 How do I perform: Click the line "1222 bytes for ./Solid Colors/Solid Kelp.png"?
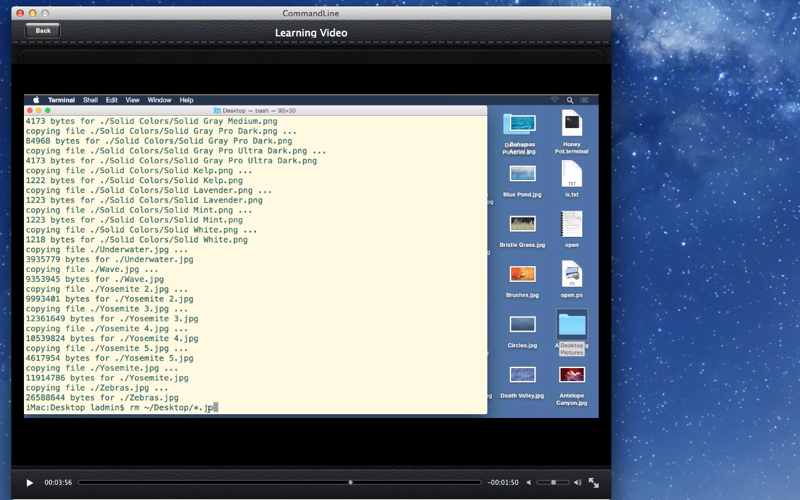tap(134, 180)
